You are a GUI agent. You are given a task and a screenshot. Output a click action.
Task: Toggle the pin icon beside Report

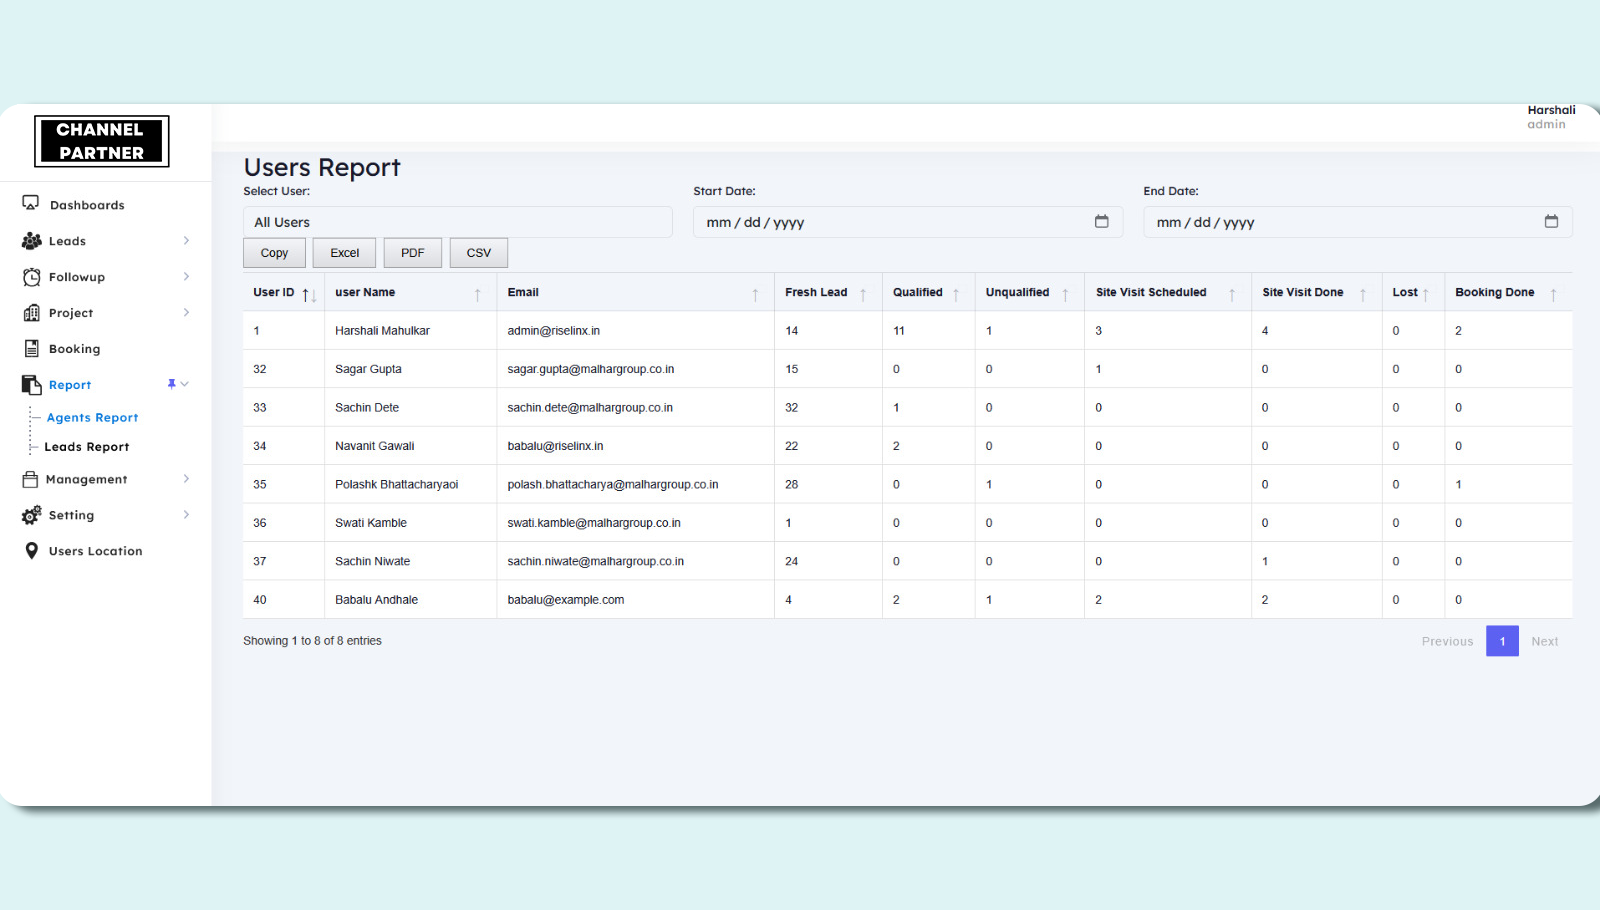pos(171,384)
